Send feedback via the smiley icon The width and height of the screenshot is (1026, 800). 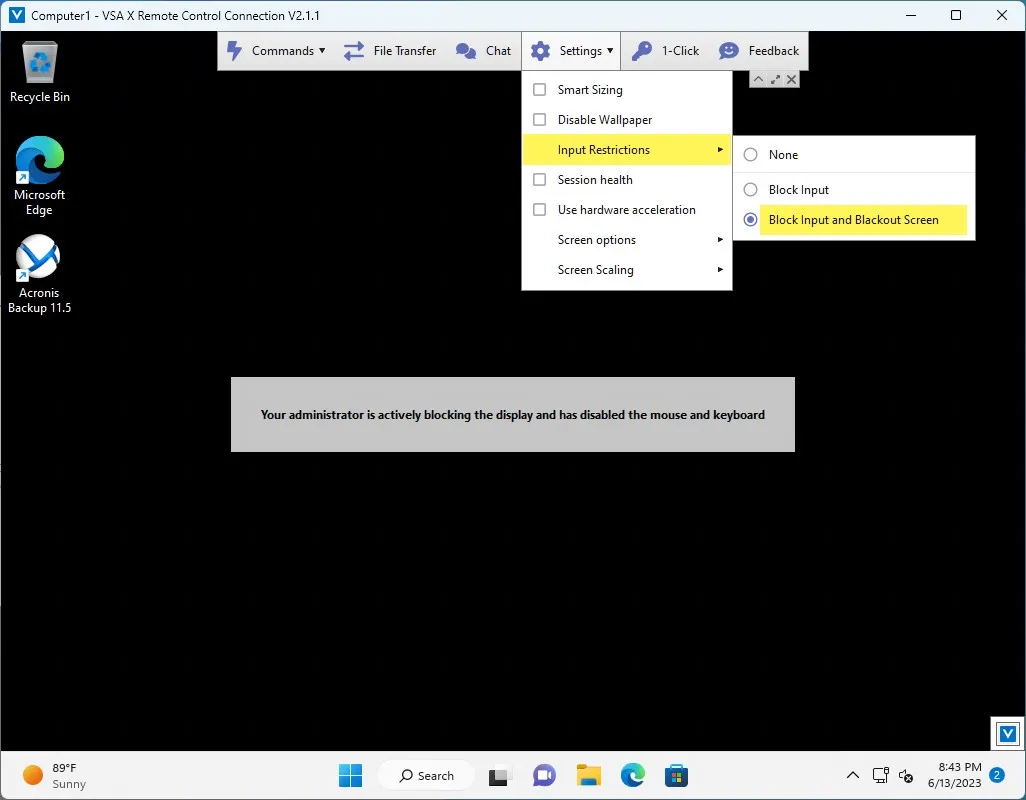pos(730,51)
